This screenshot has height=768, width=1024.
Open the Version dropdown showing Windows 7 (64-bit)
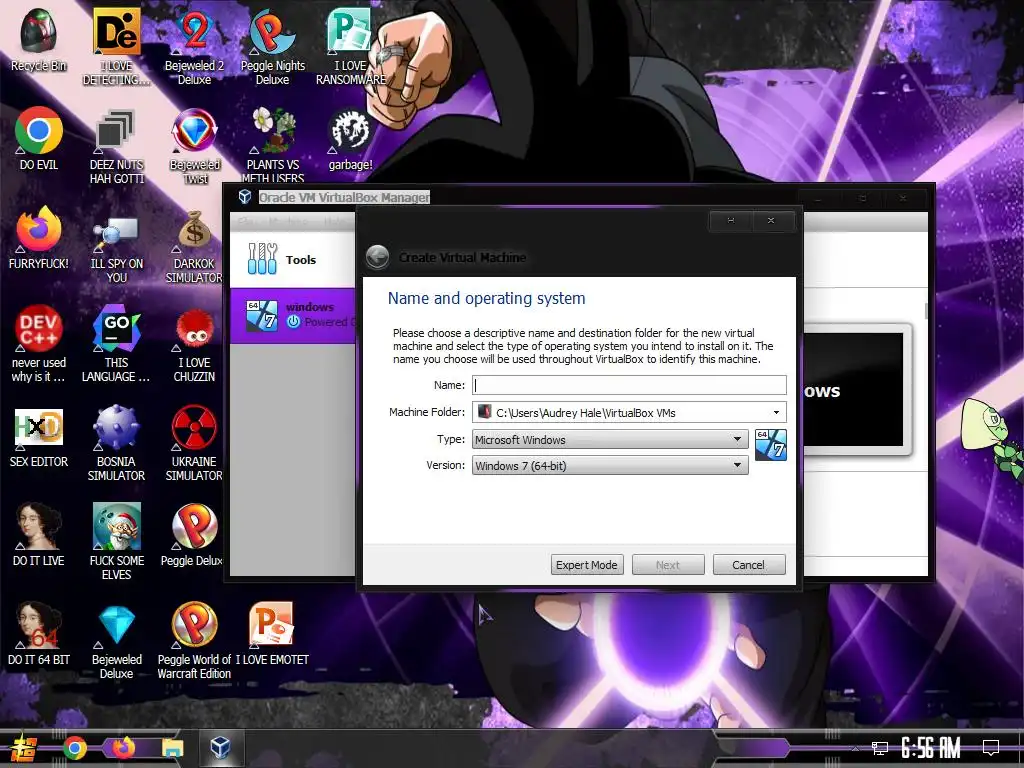coord(610,465)
